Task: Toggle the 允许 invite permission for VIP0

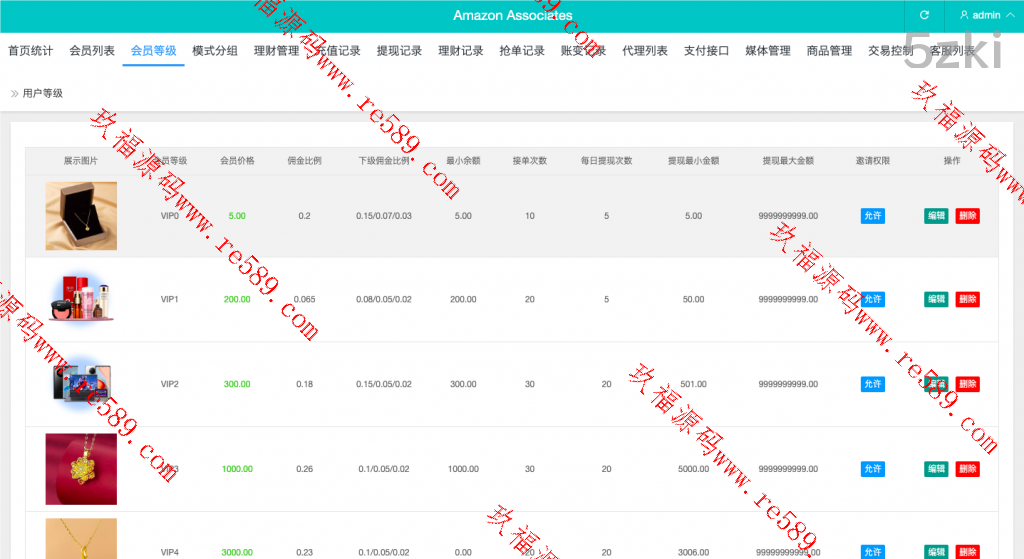Action: pos(872,216)
